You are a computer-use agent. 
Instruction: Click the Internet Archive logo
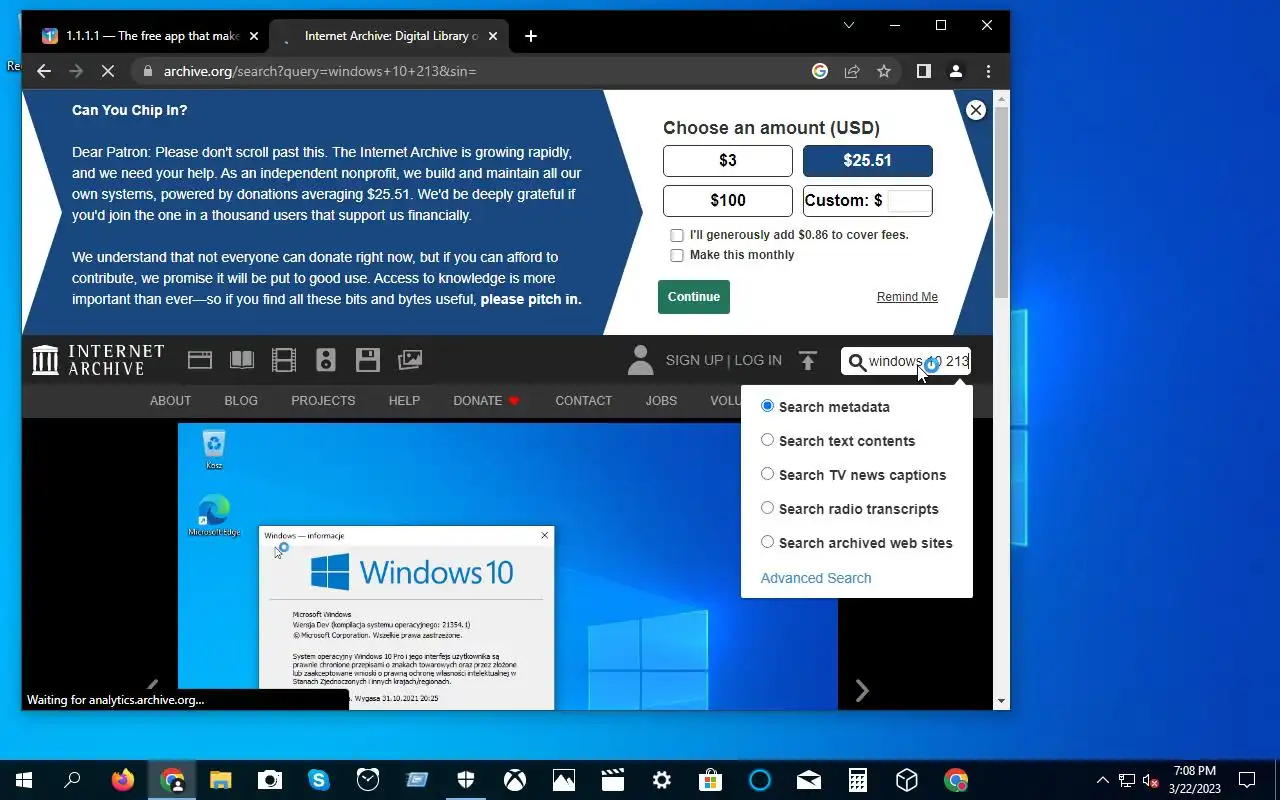tap(98, 360)
